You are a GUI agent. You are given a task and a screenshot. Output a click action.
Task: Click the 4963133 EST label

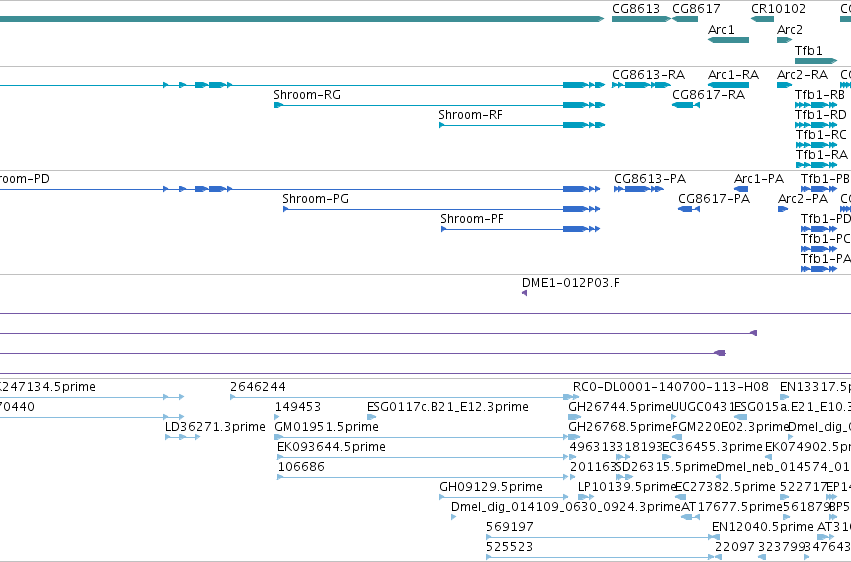click(x=596, y=446)
